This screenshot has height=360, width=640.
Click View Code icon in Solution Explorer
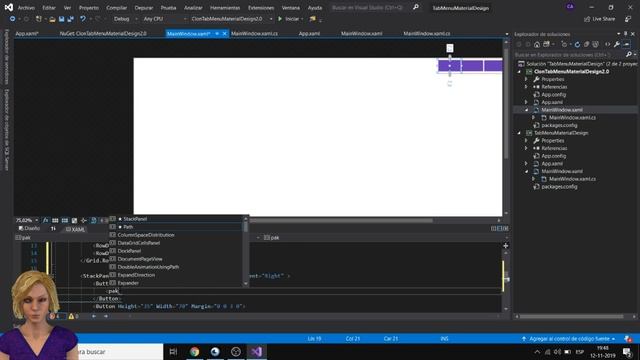(607, 44)
